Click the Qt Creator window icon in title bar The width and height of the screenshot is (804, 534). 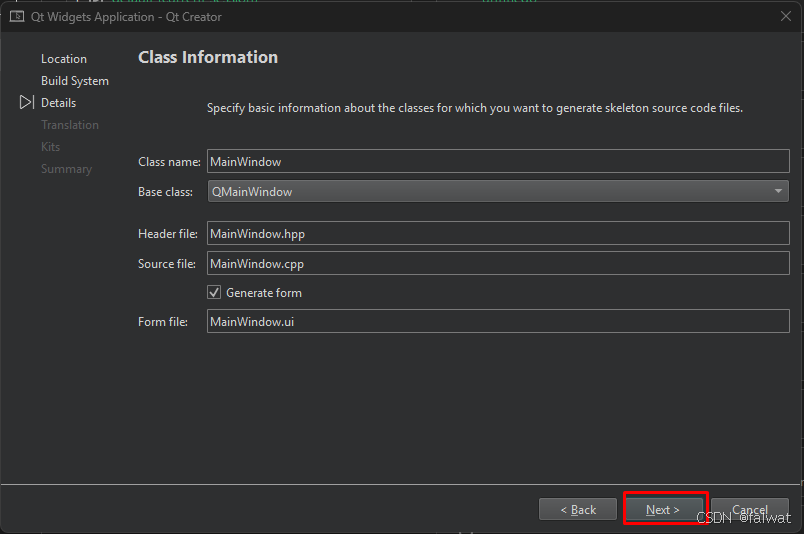click(17, 16)
